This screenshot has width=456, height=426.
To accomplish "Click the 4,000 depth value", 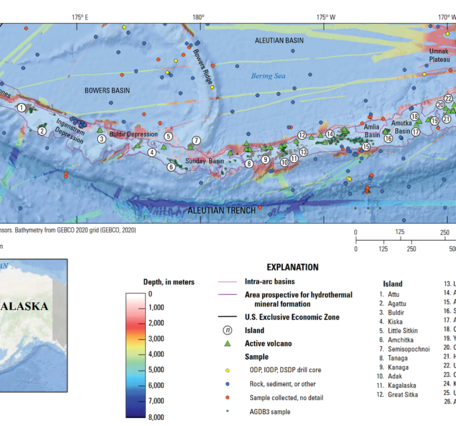I will tap(156, 354).
